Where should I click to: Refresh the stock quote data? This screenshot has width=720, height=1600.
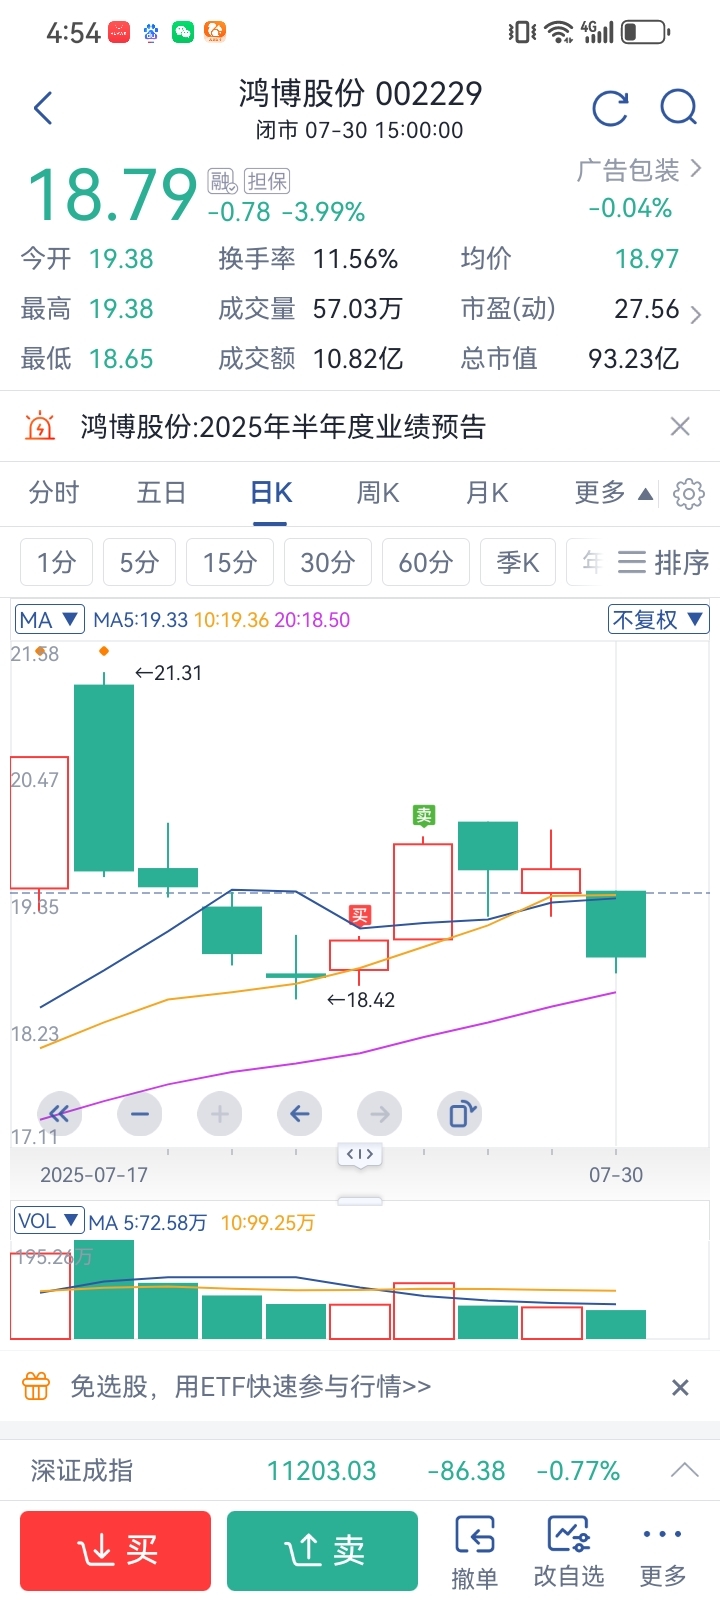tap(610, 108)
